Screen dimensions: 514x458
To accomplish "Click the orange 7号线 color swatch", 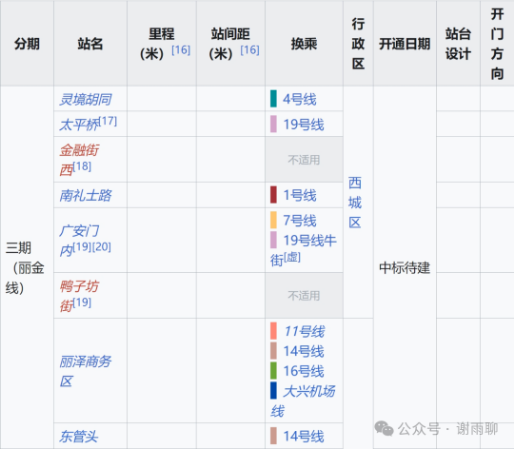I will (273, 220).
